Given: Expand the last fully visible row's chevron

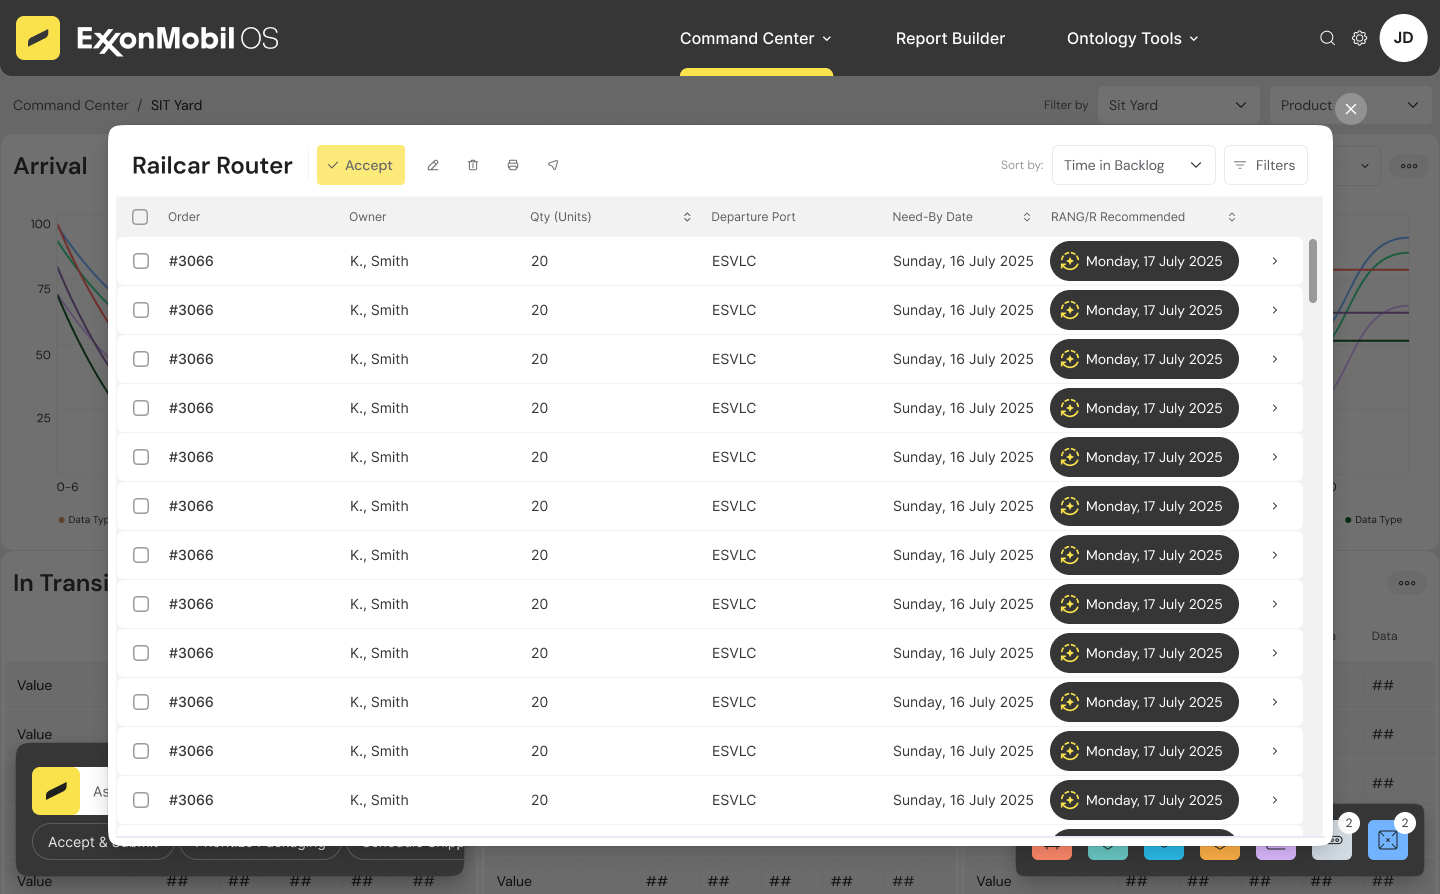Looking at the screenshot, I should 1275,800.
